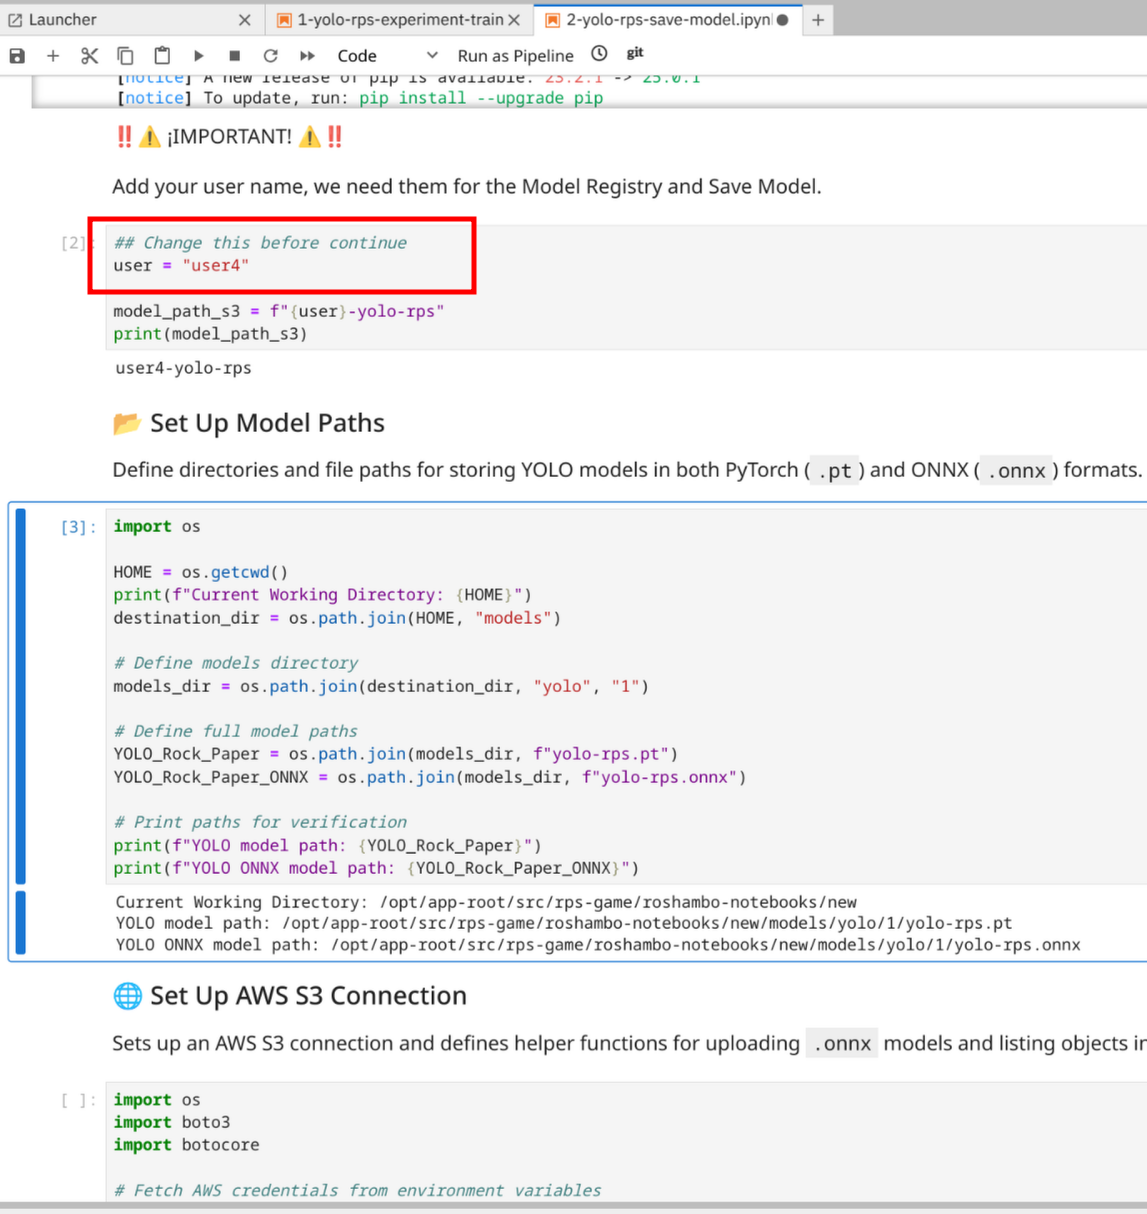Image resolution: width=1147 pixels, height=1214 pixels.
Task: Click the horizontal scrollbar at the bottom
Action: point(573,1207)
